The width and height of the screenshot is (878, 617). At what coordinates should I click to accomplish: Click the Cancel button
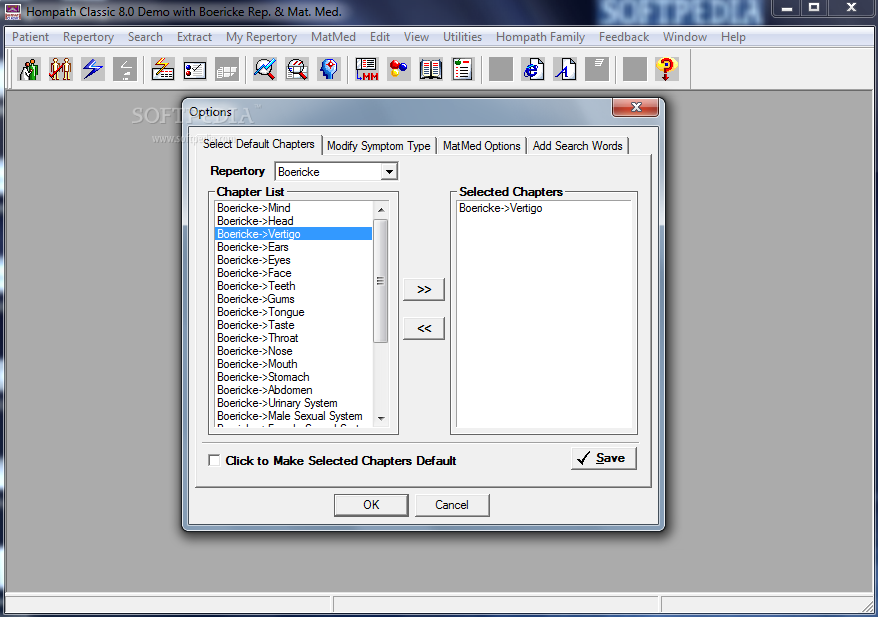pyautogui.click(x=452, y=504)
